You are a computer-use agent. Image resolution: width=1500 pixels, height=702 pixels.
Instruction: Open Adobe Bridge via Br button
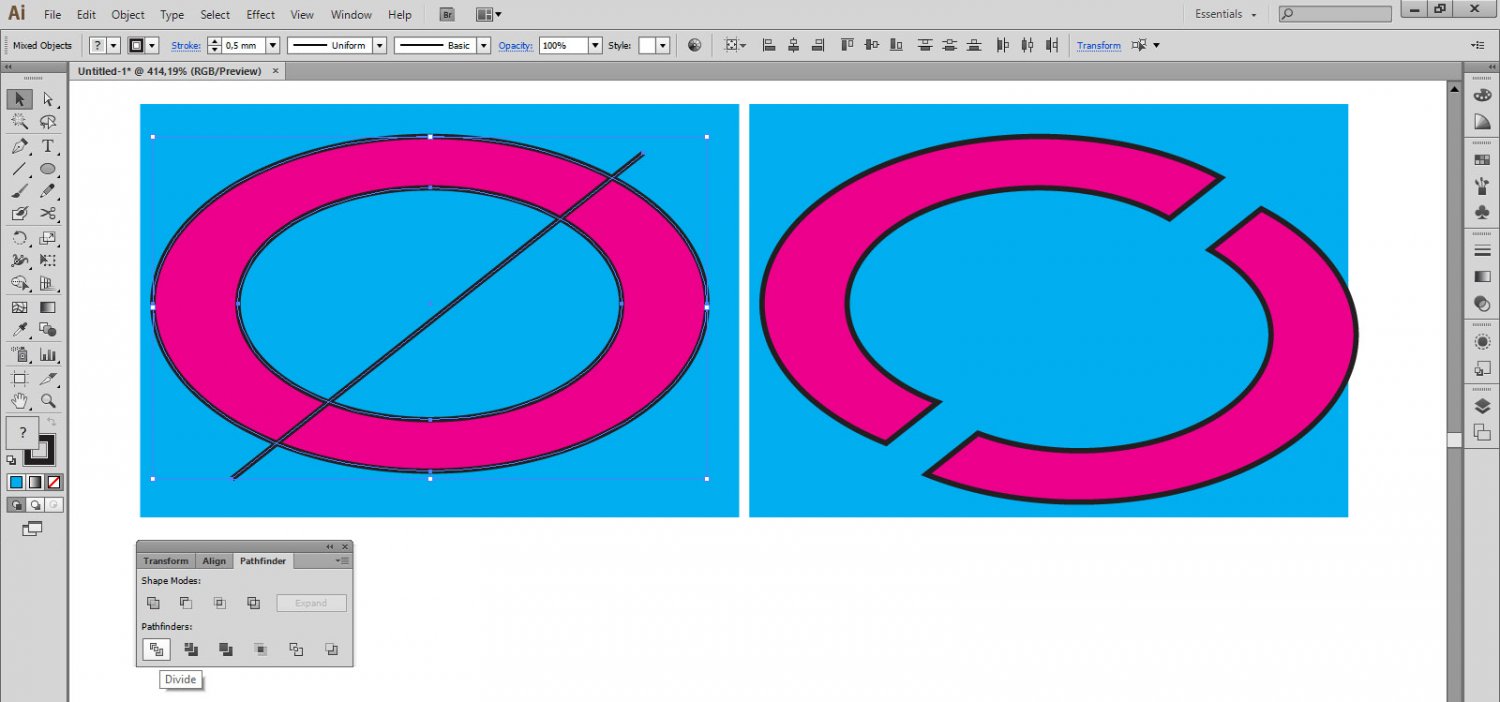(448, 15)
